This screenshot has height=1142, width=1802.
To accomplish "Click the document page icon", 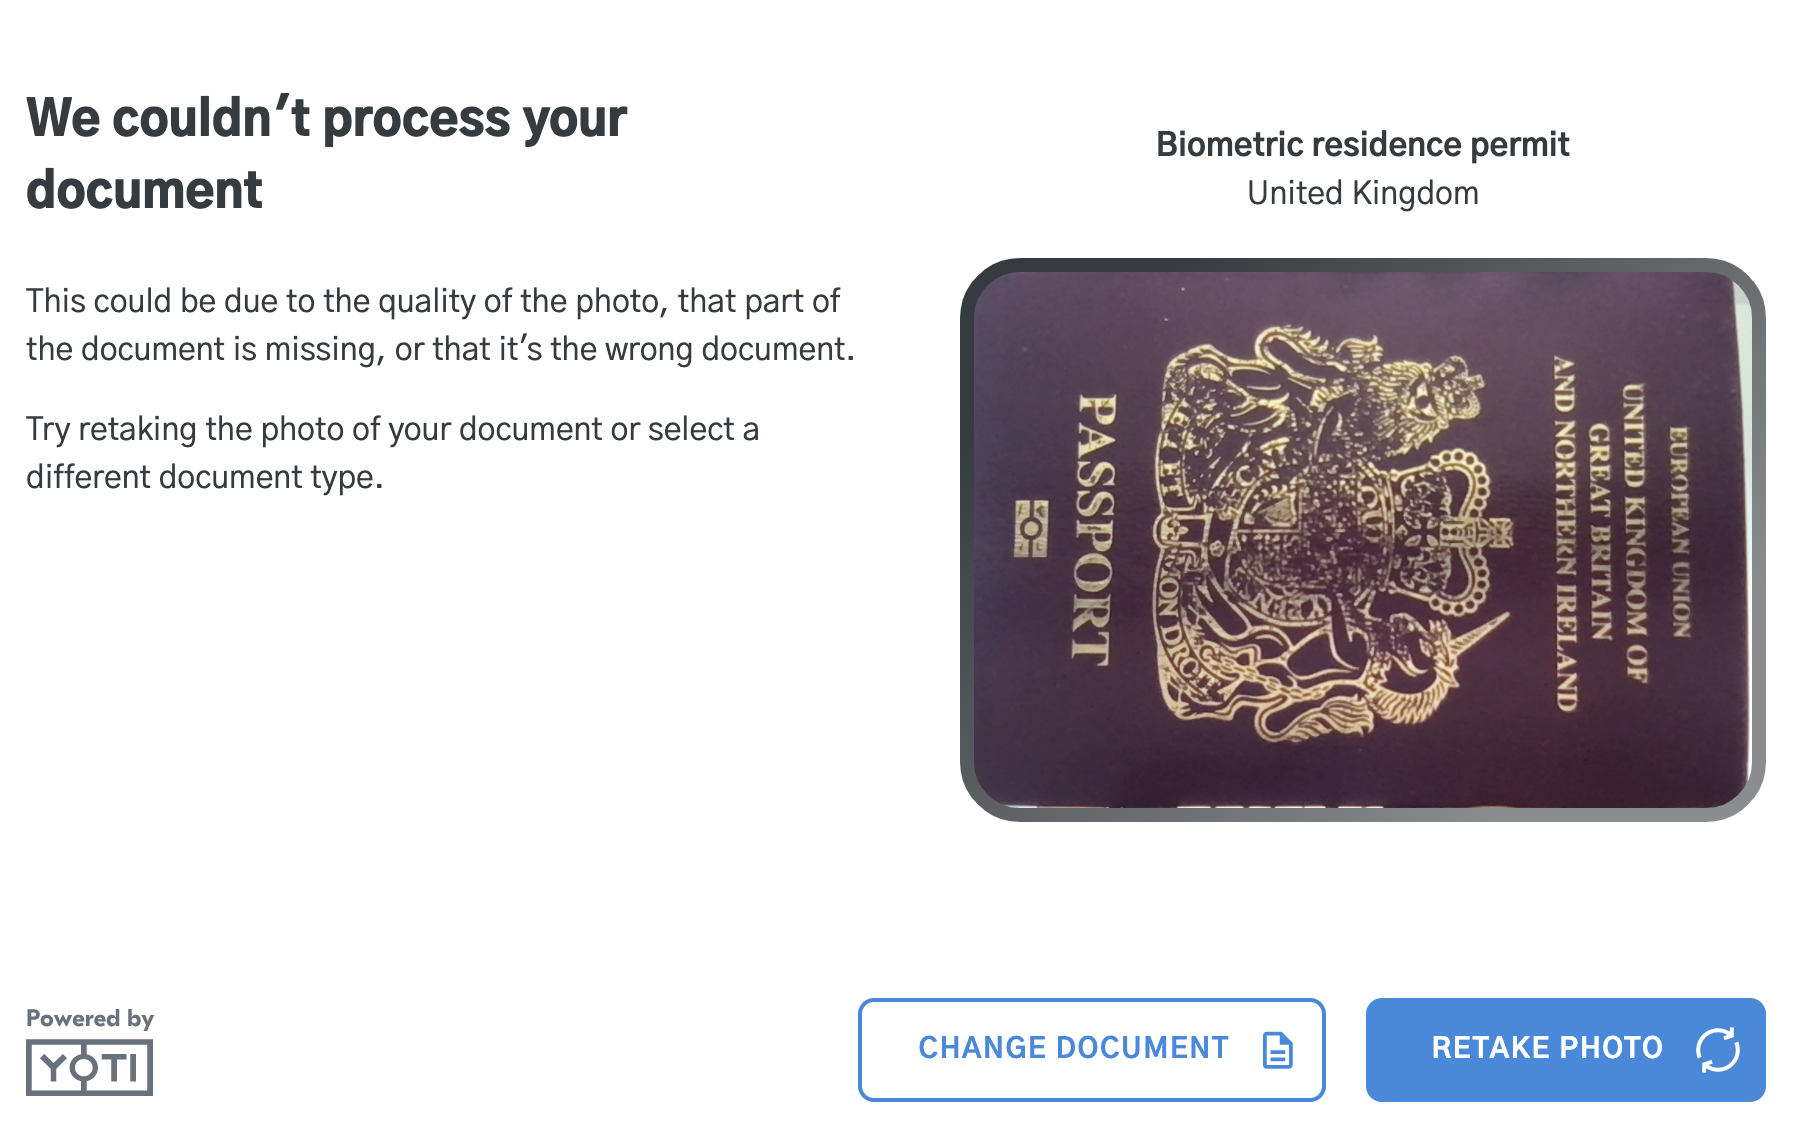I will pyautogui.click(x=1277, y=1050).
